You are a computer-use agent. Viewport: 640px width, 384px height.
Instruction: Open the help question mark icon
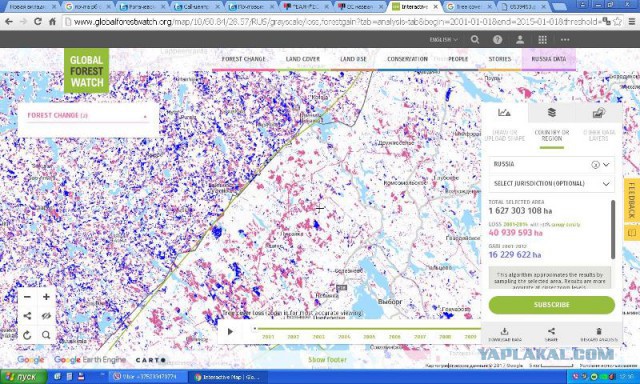click(497, 40)
